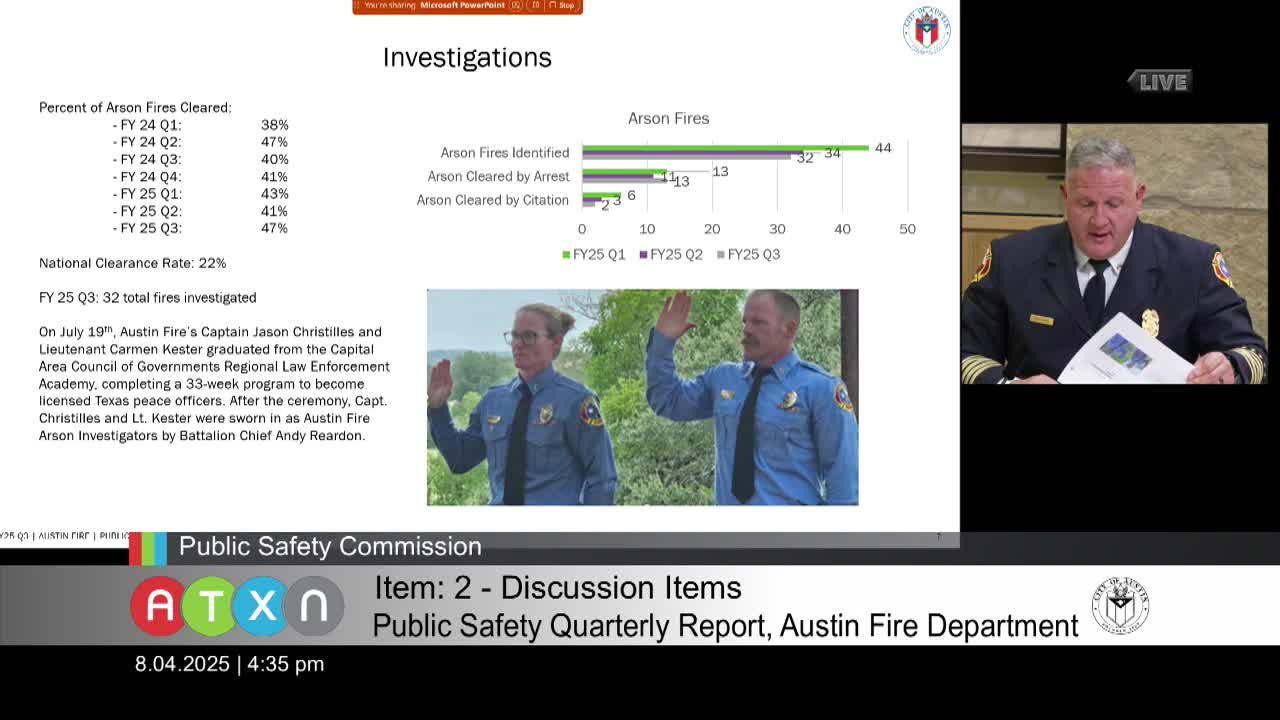The image size is (1280, 720).
Task: Select the FY25 Q1 green legend swatch
Action: pos(566,255)
